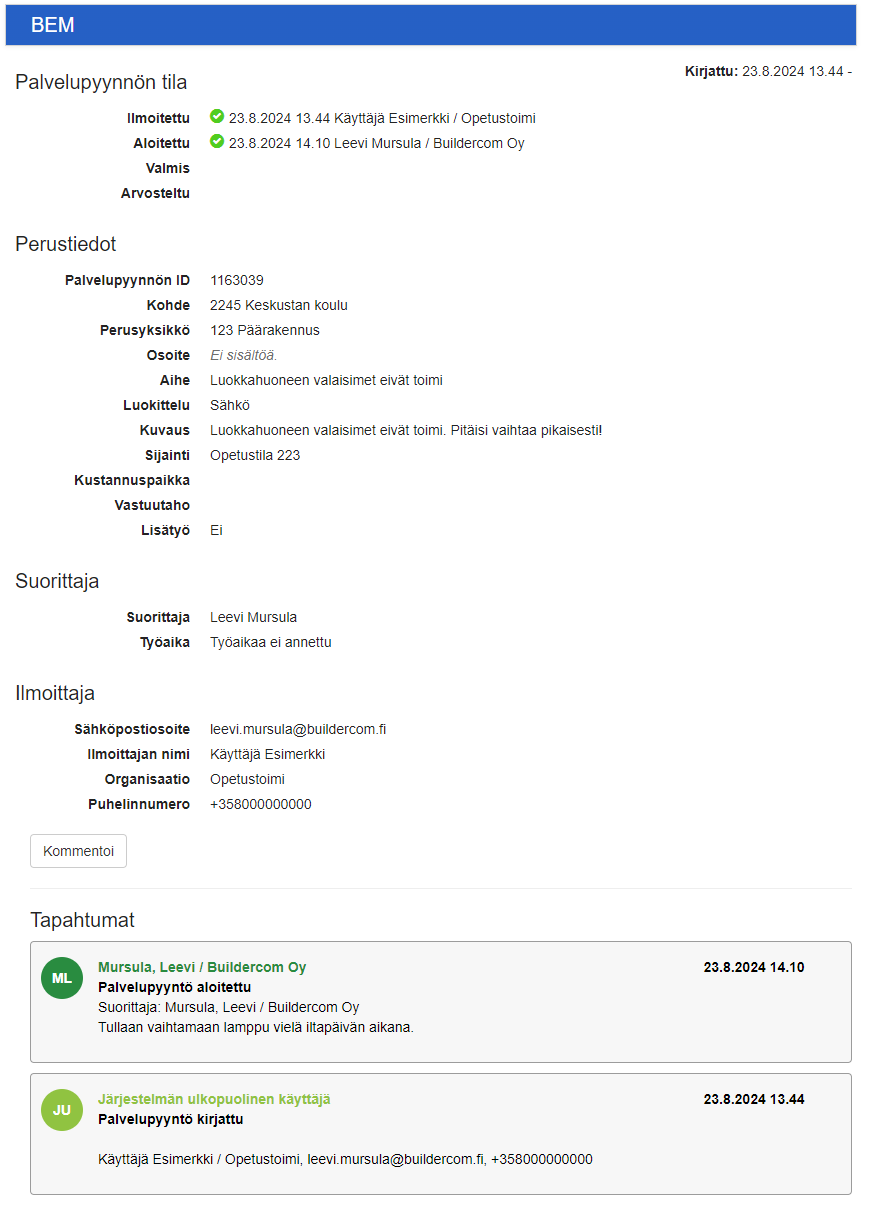Click the BEM header title
This screenshot has height=1207, width=876.
(53, 26)
